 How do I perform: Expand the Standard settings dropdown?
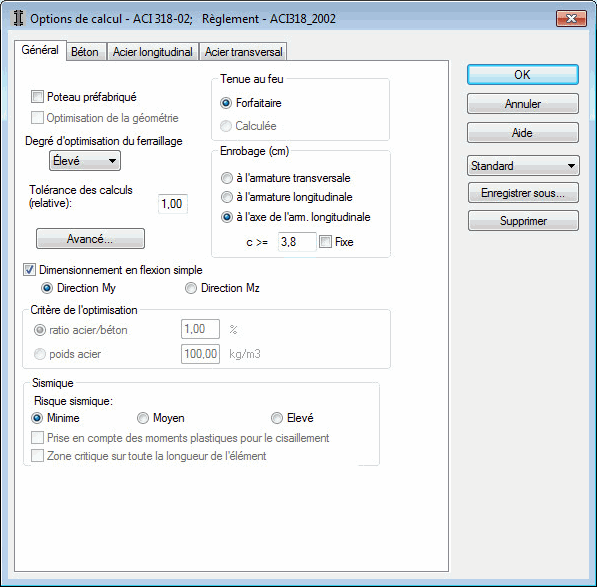tap(523, 166)
